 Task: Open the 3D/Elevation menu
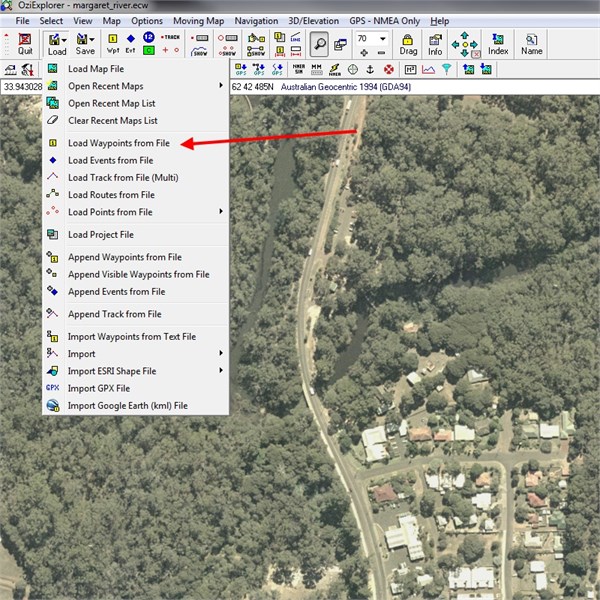pyautogui.click(x=313, y=21)
